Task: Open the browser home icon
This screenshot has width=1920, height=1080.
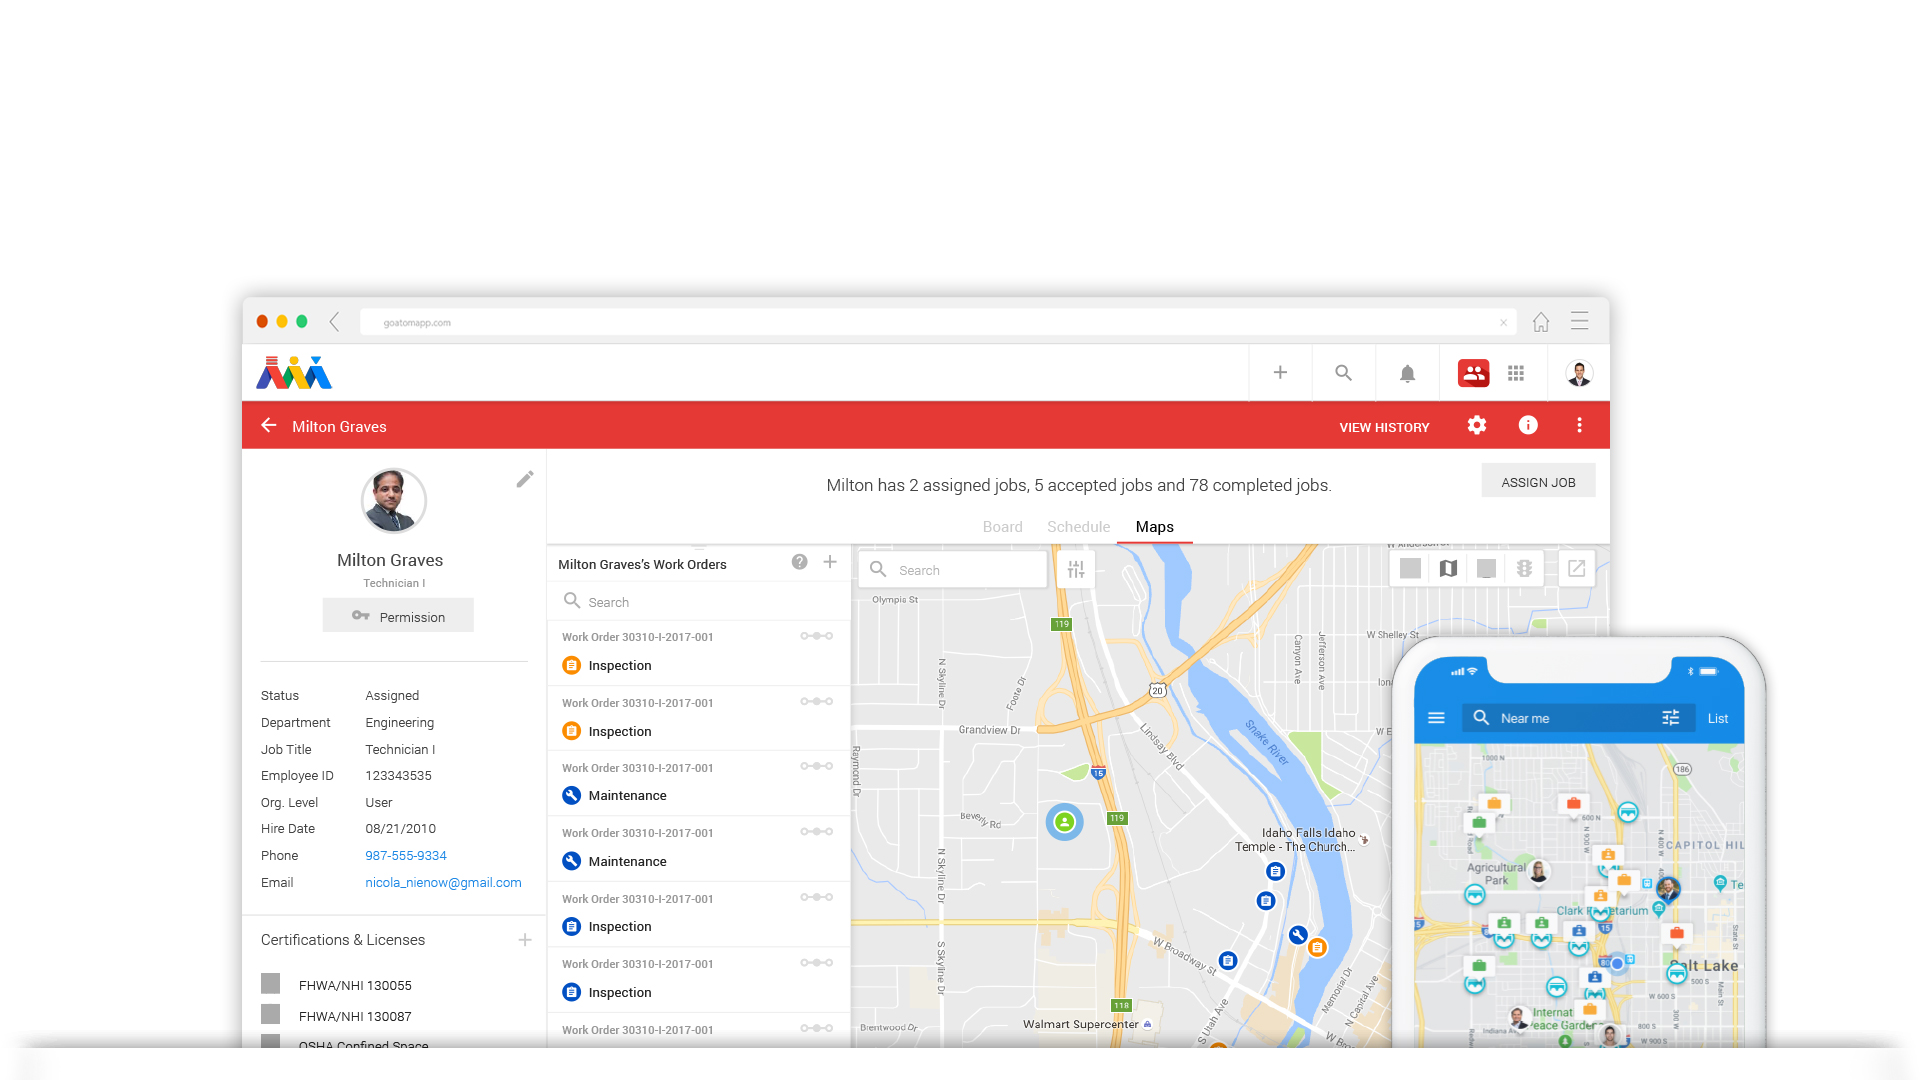Action: [x=1541, y=322]
